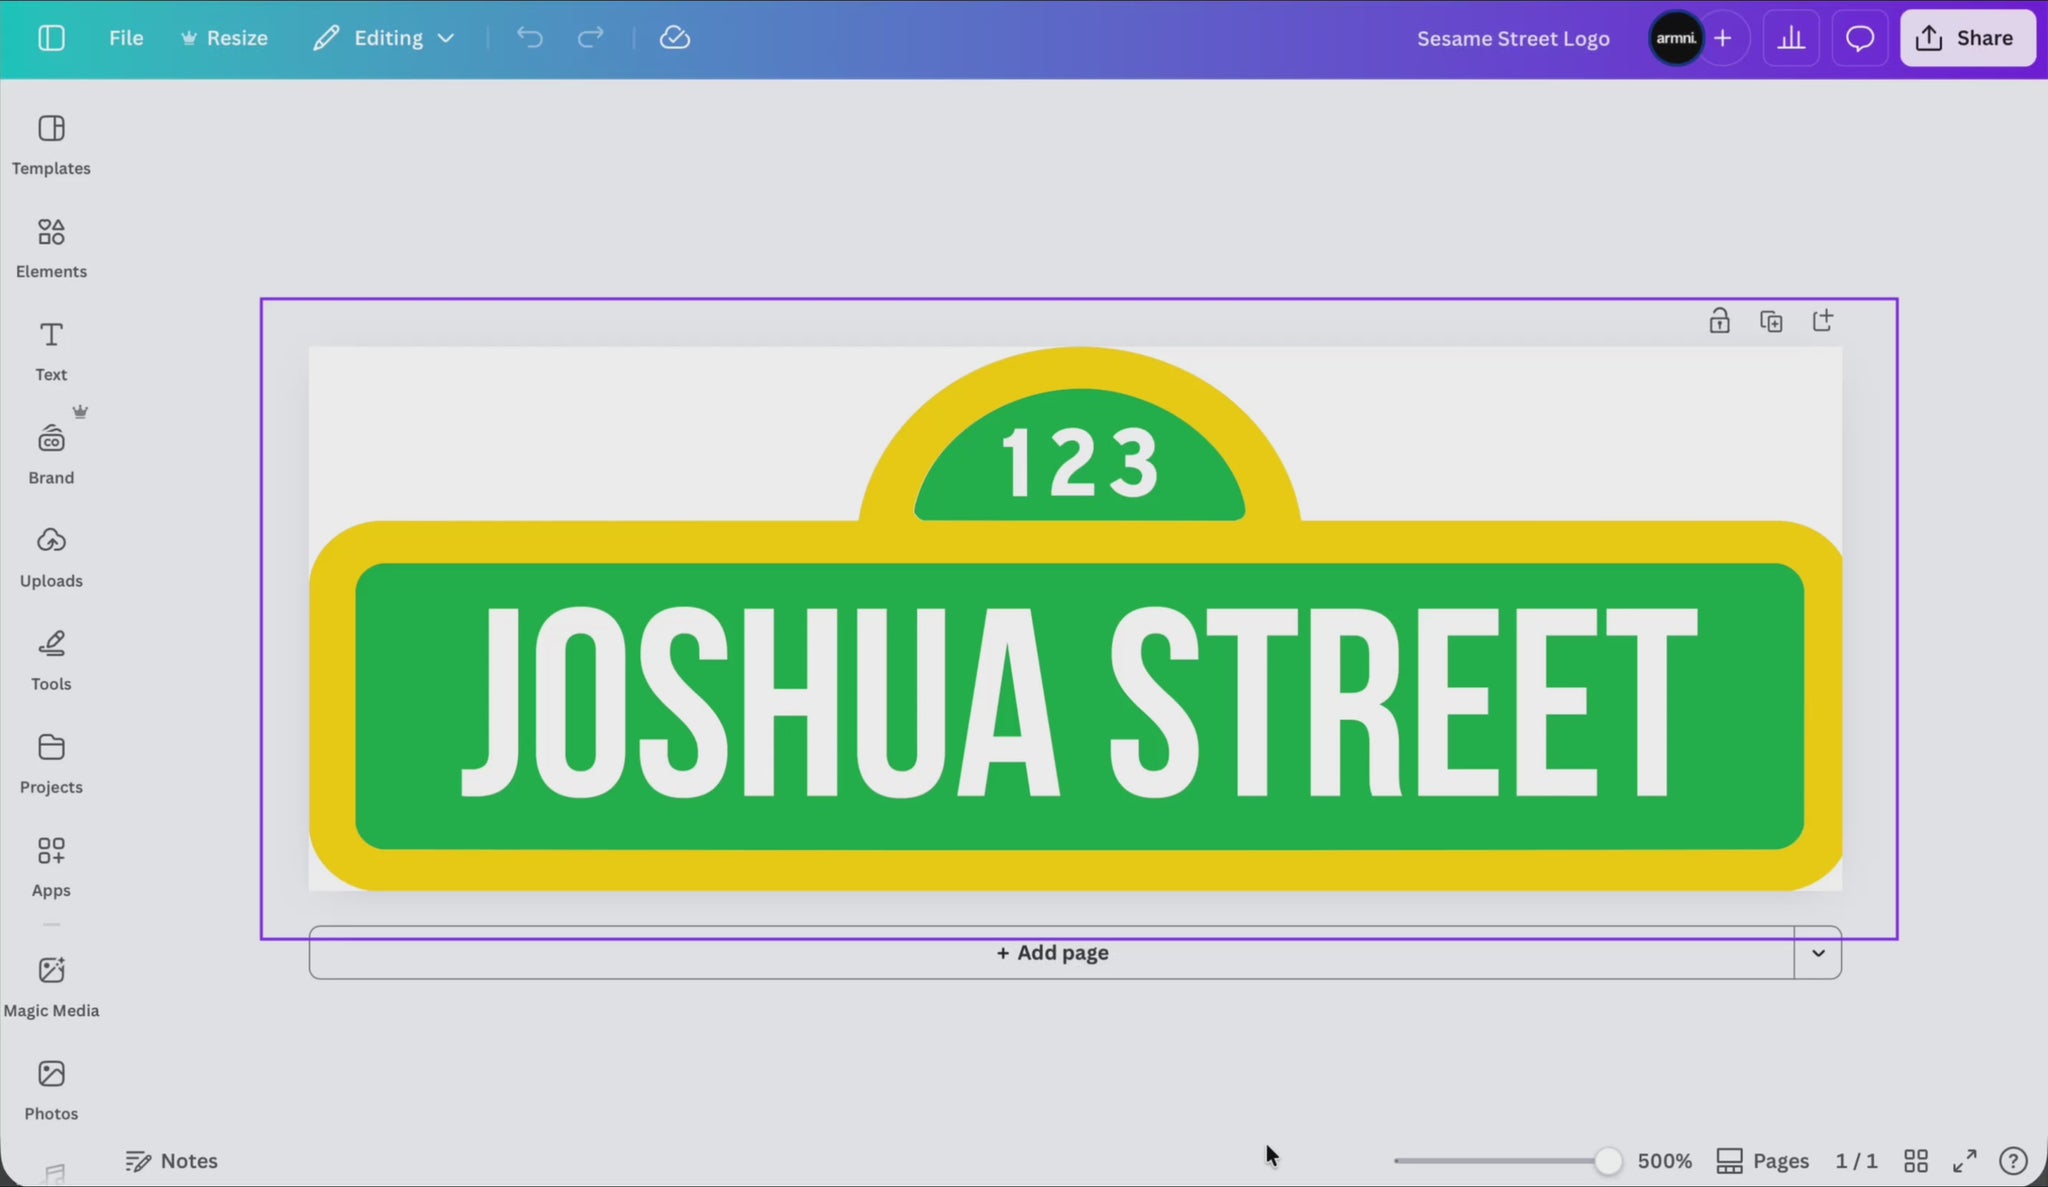
Task: Click the Share button
Action: click(1966, 38)
